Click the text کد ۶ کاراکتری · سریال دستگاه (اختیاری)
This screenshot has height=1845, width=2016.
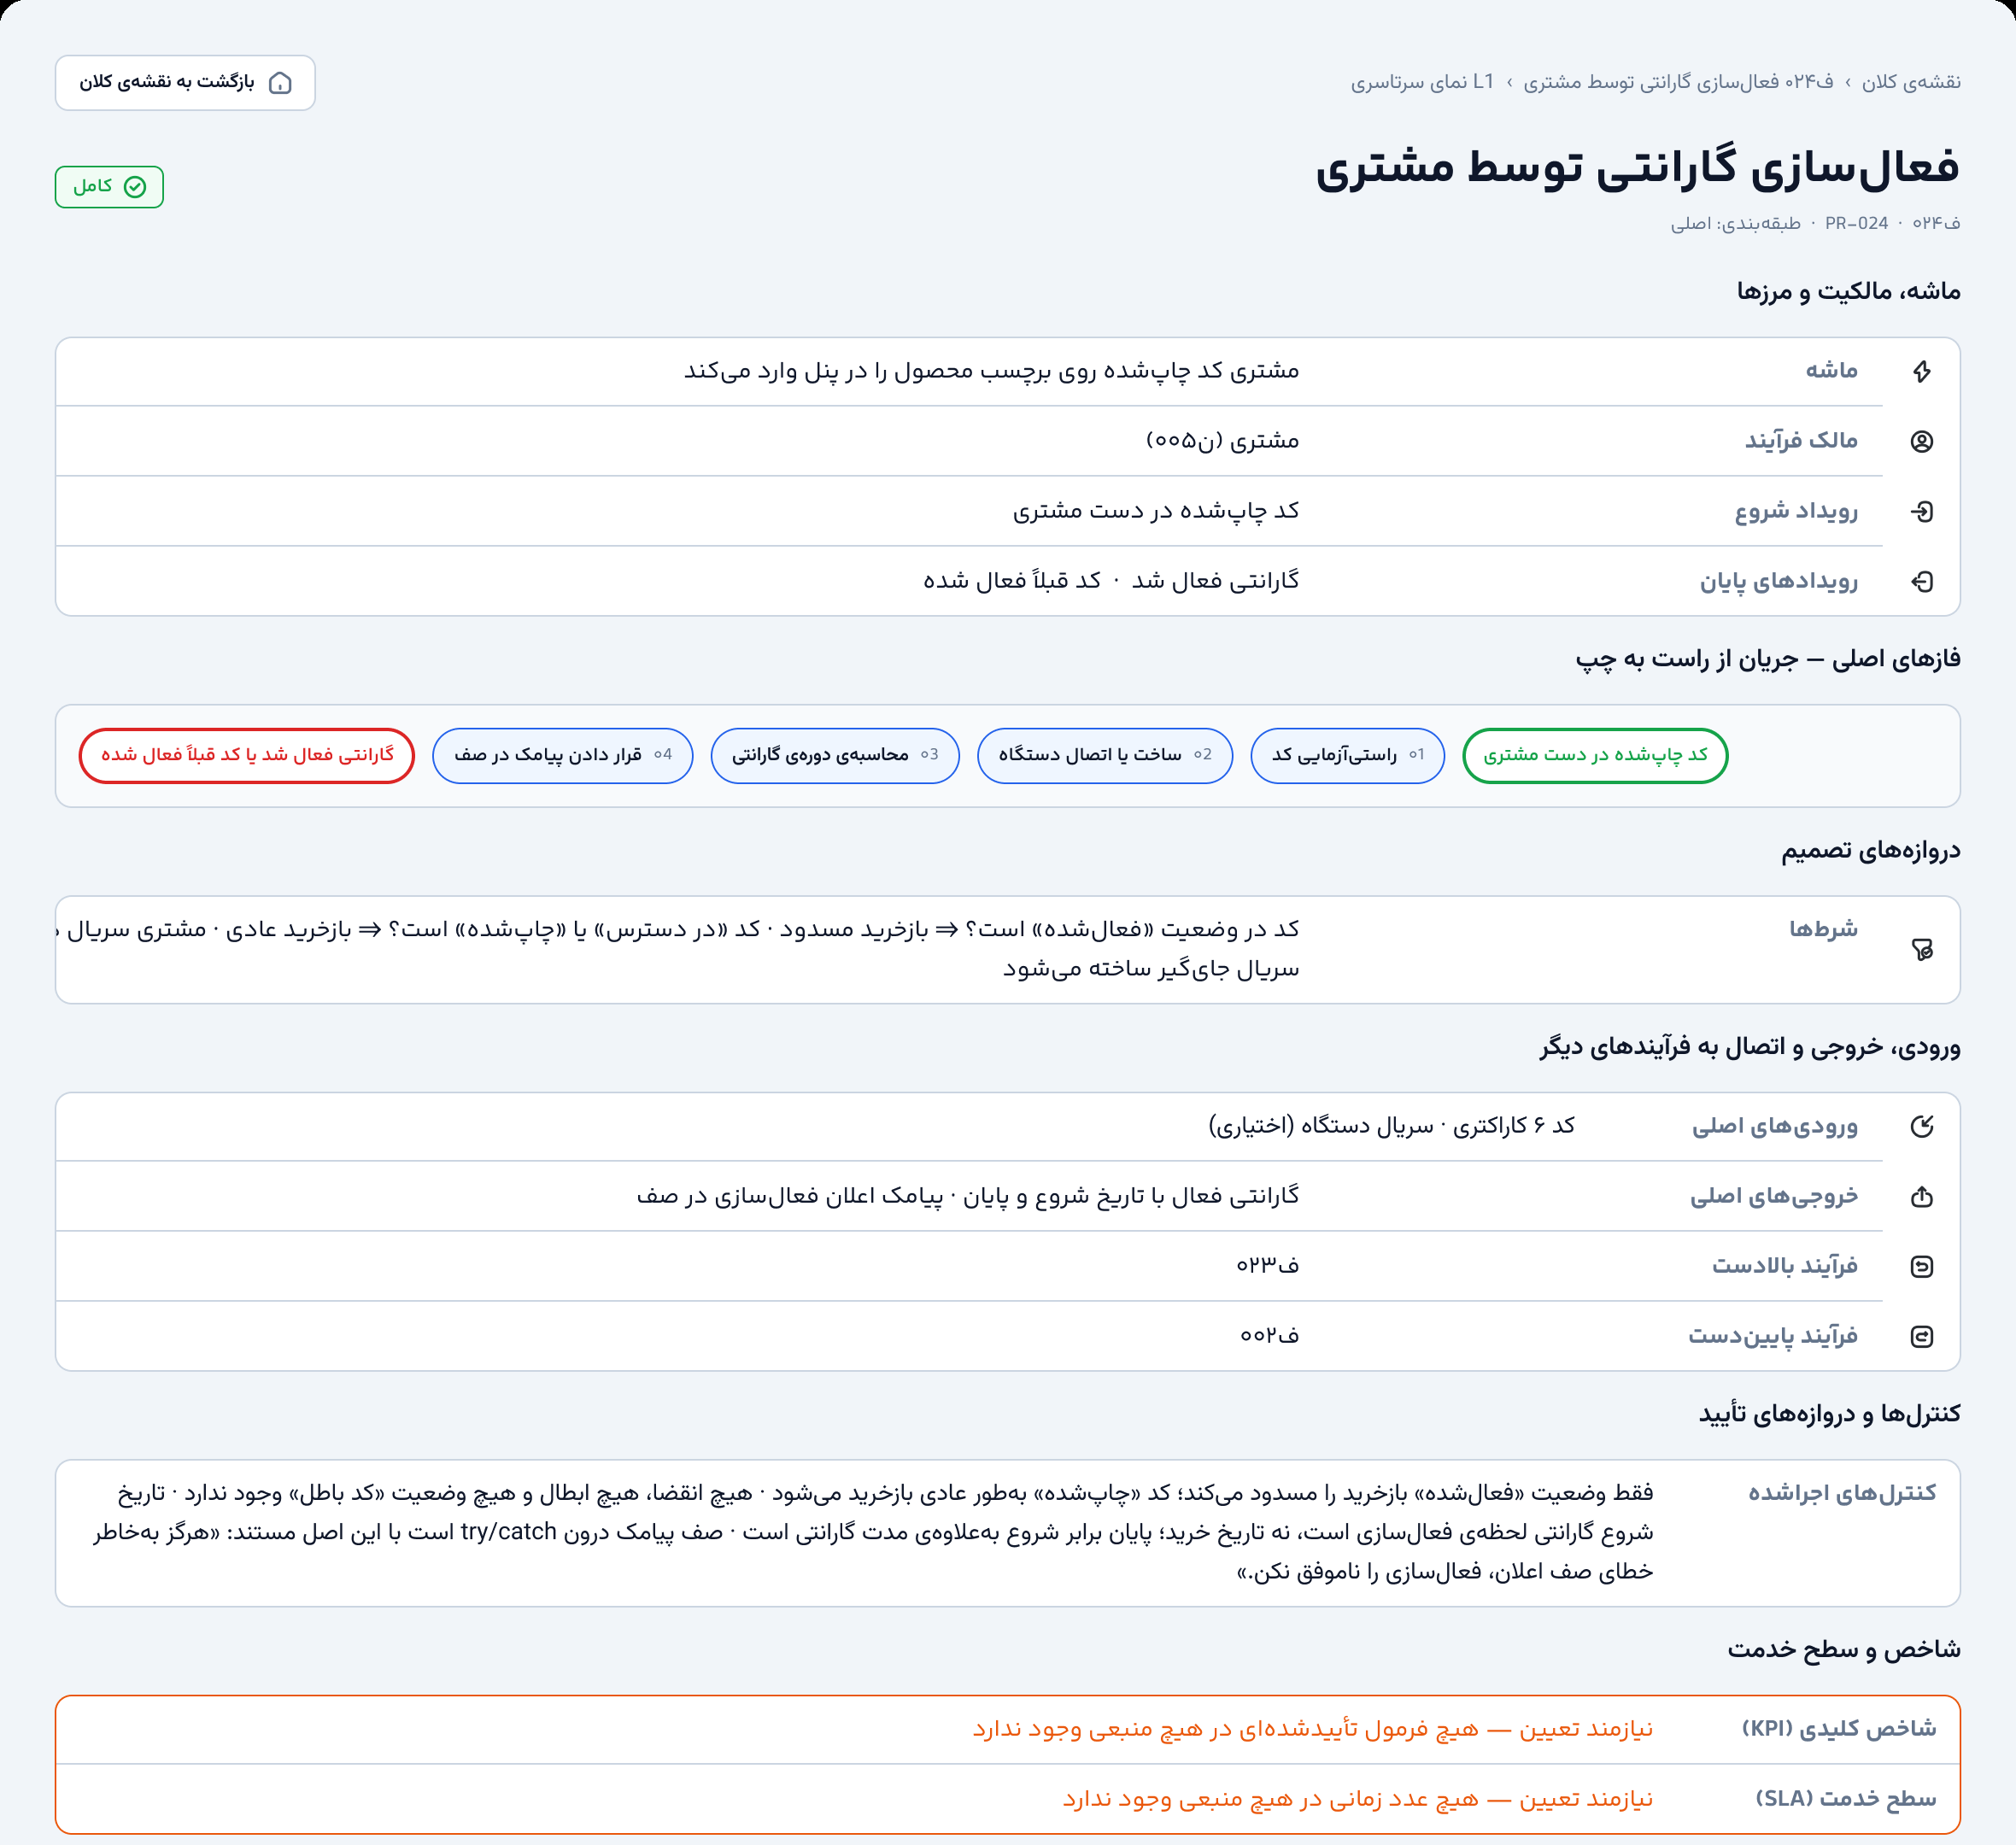coord(1392,1125)
